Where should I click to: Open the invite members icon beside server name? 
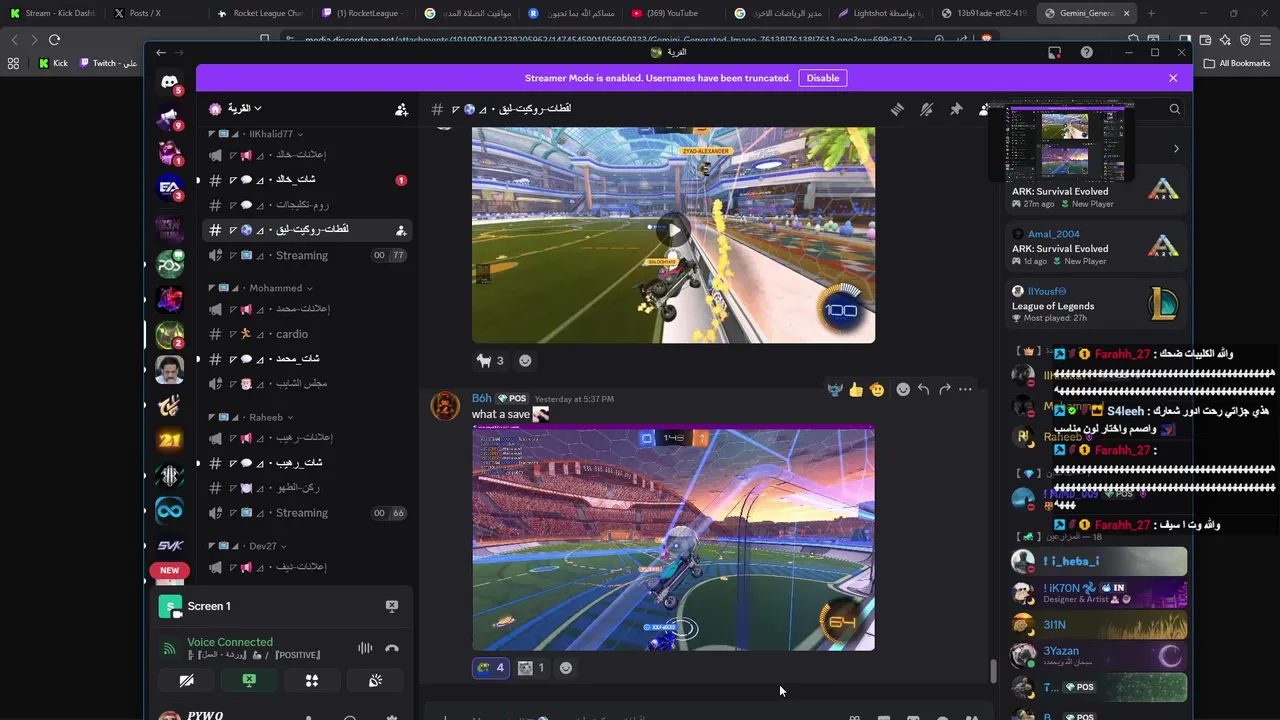coord(401,109)
